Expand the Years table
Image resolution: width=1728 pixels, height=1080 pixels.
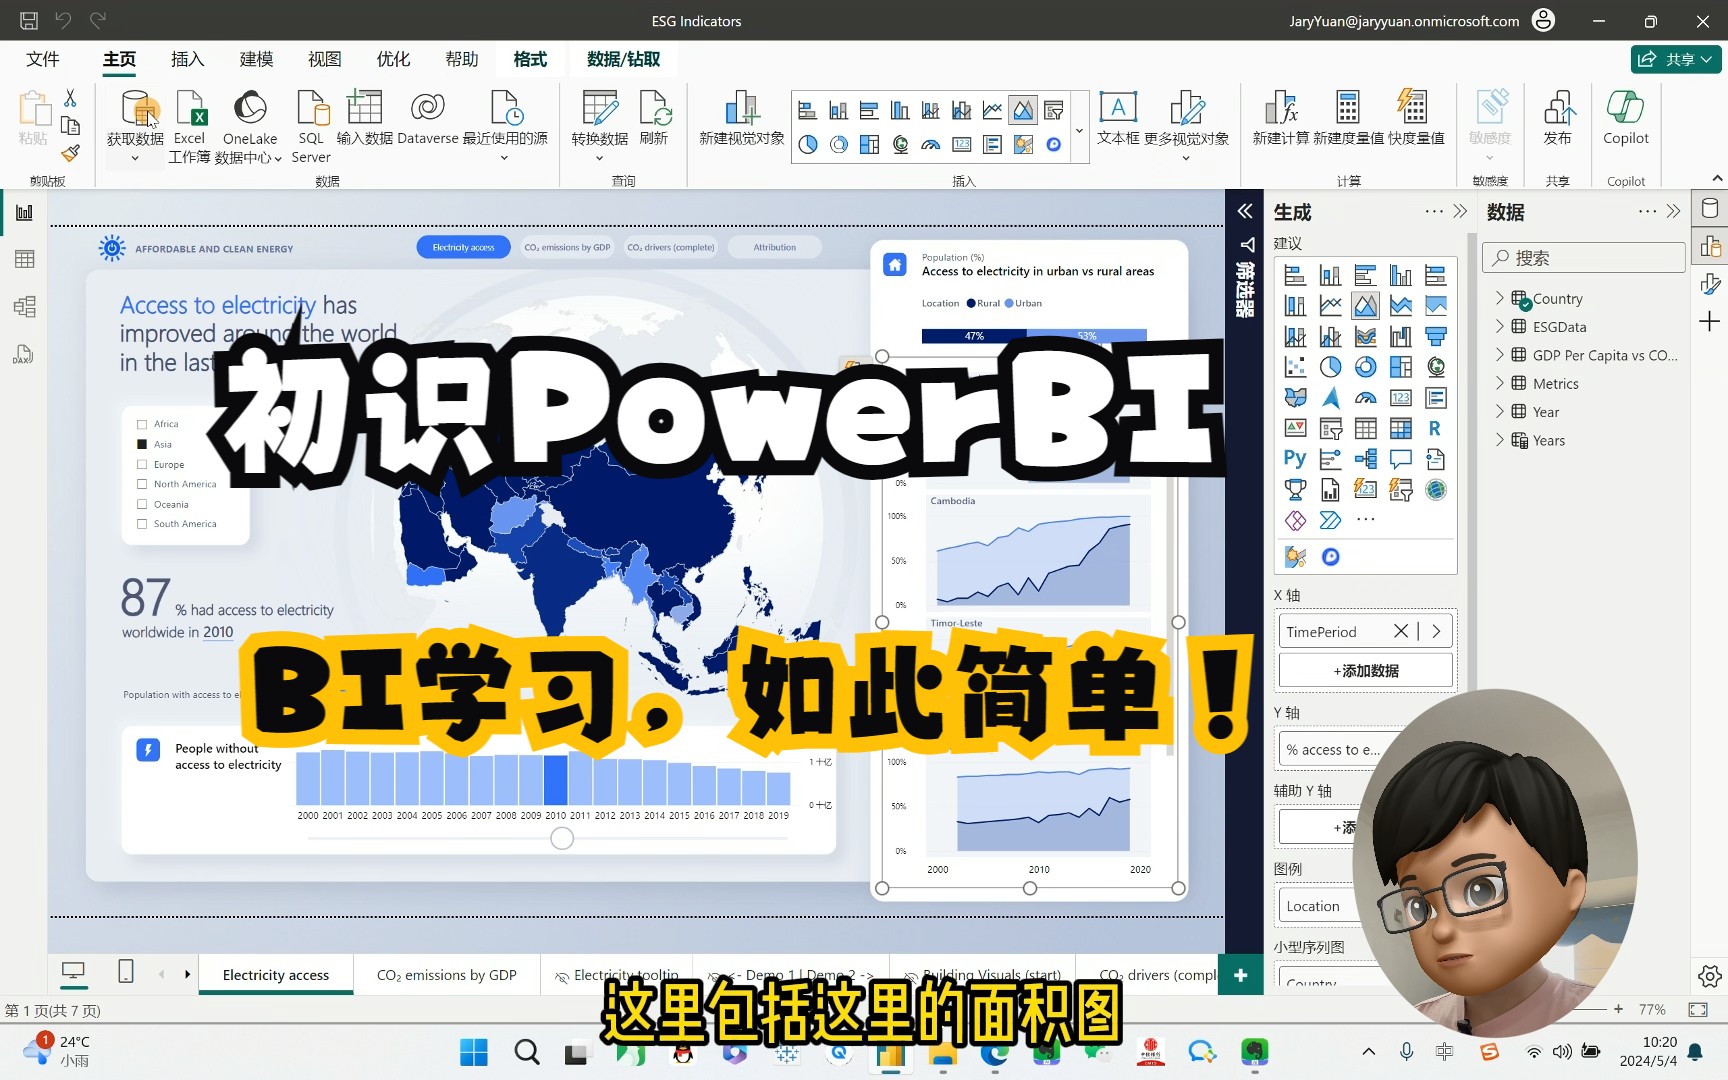click(1499, 440)
